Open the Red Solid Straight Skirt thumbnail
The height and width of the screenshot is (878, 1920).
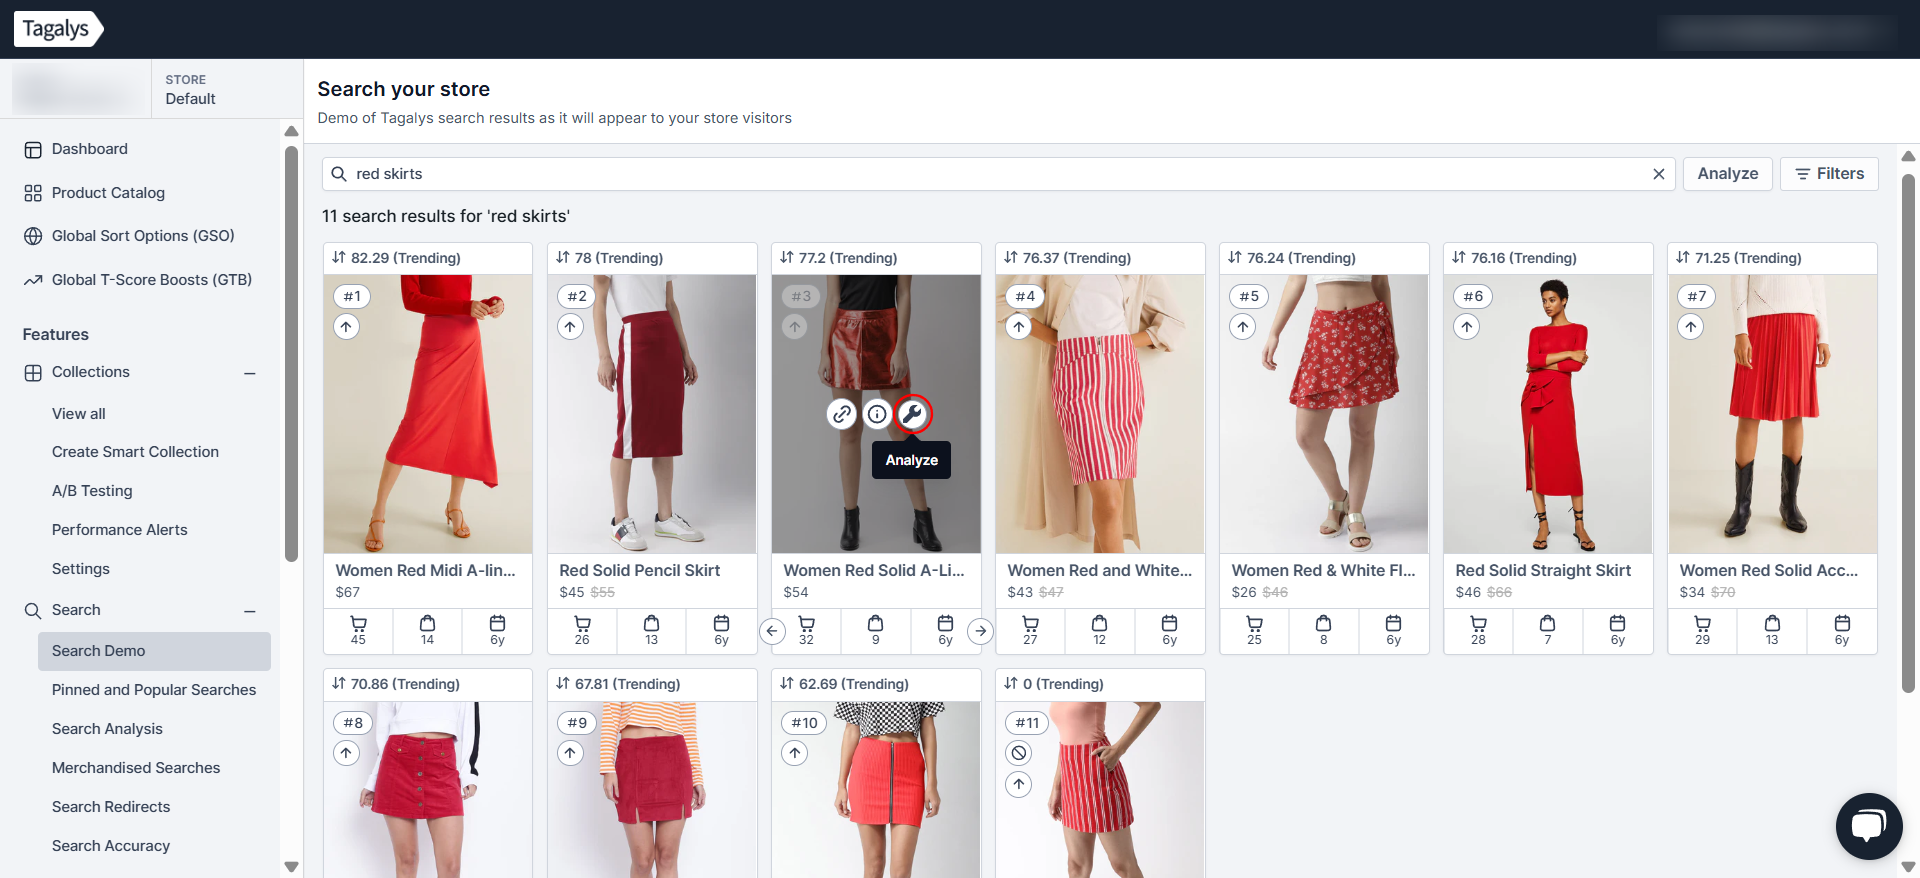[1548, 414]
